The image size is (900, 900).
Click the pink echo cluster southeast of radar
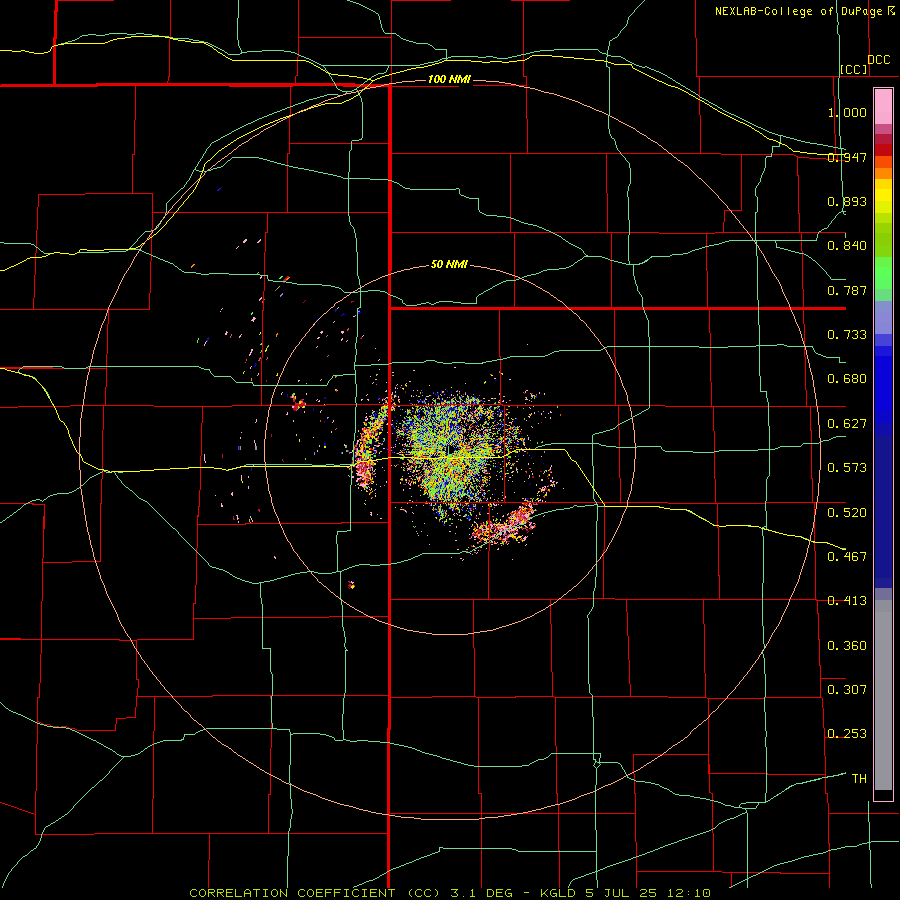505,525
